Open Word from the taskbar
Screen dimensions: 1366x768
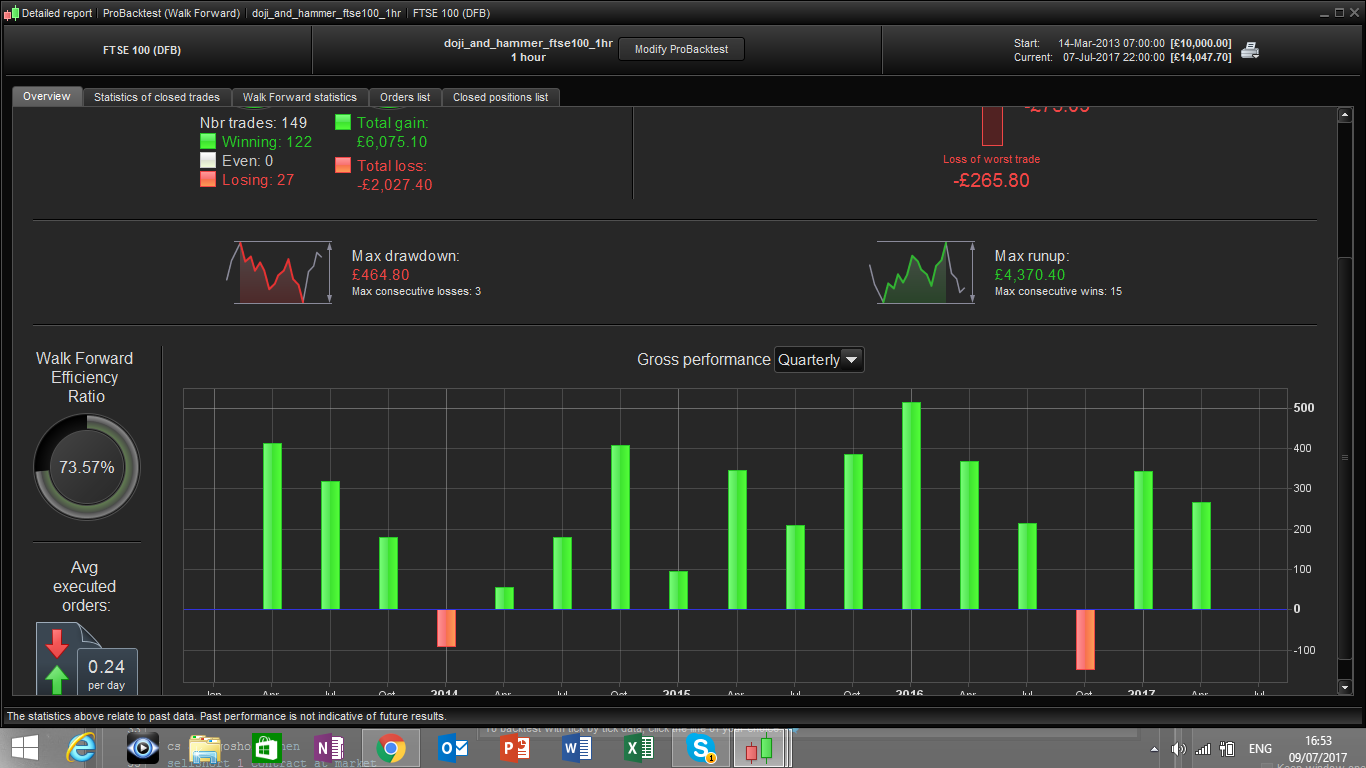[x=577, y=747]
